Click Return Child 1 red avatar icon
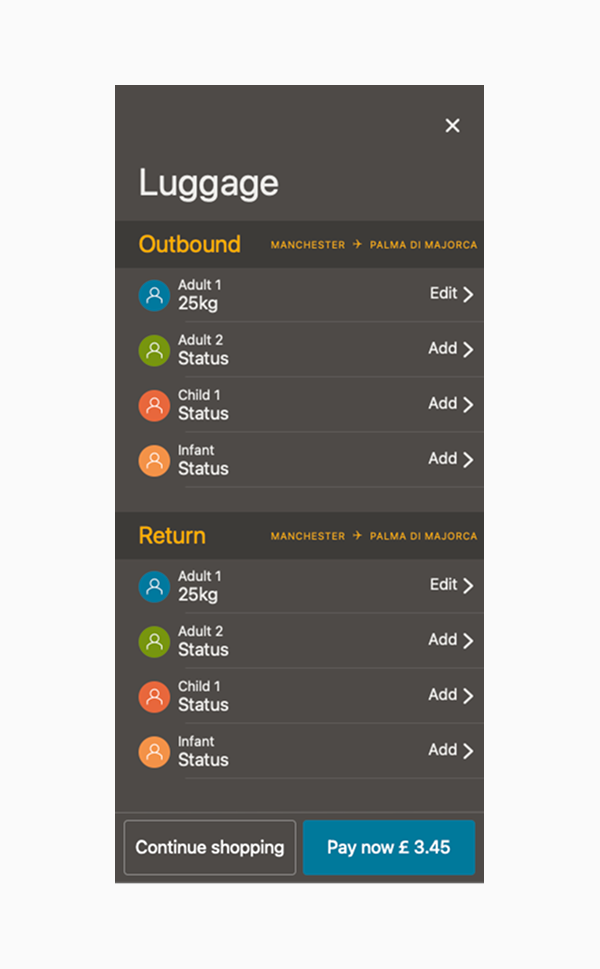This screenshot has width=600, height=969. click(154, 696)
